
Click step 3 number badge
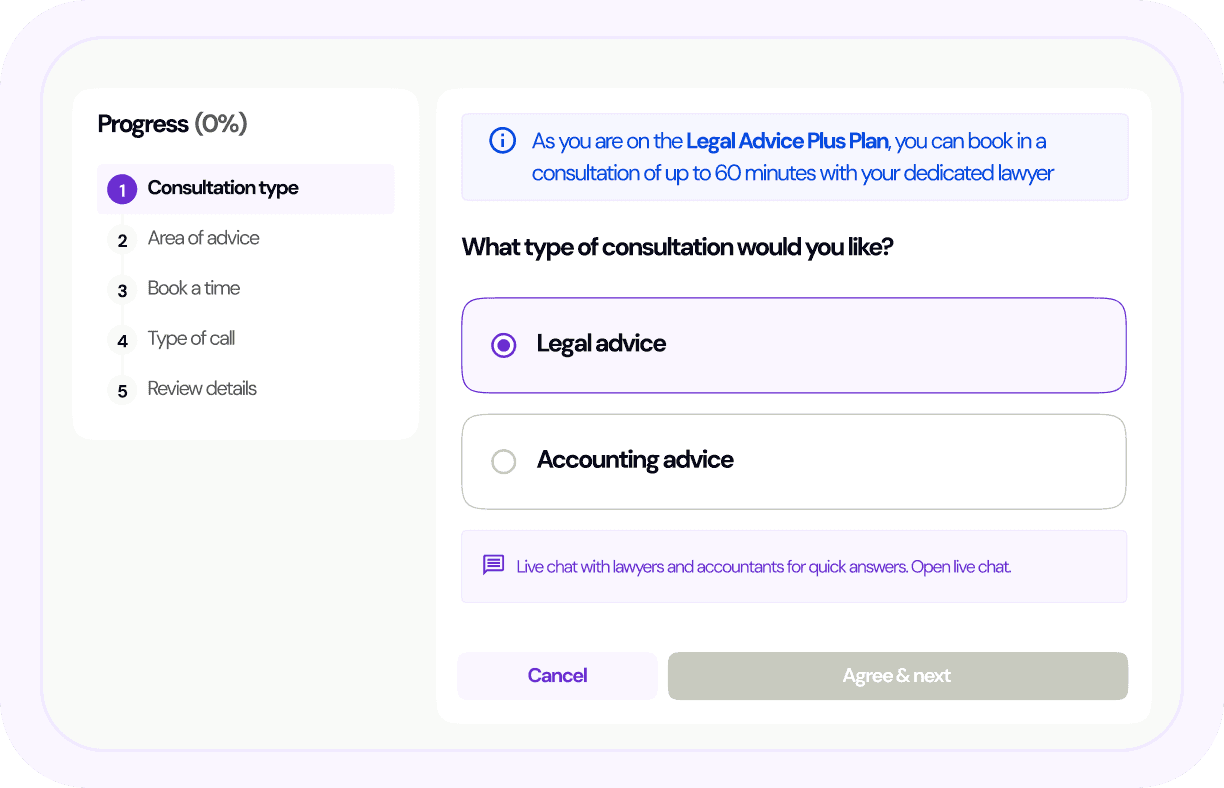(122, 290)
